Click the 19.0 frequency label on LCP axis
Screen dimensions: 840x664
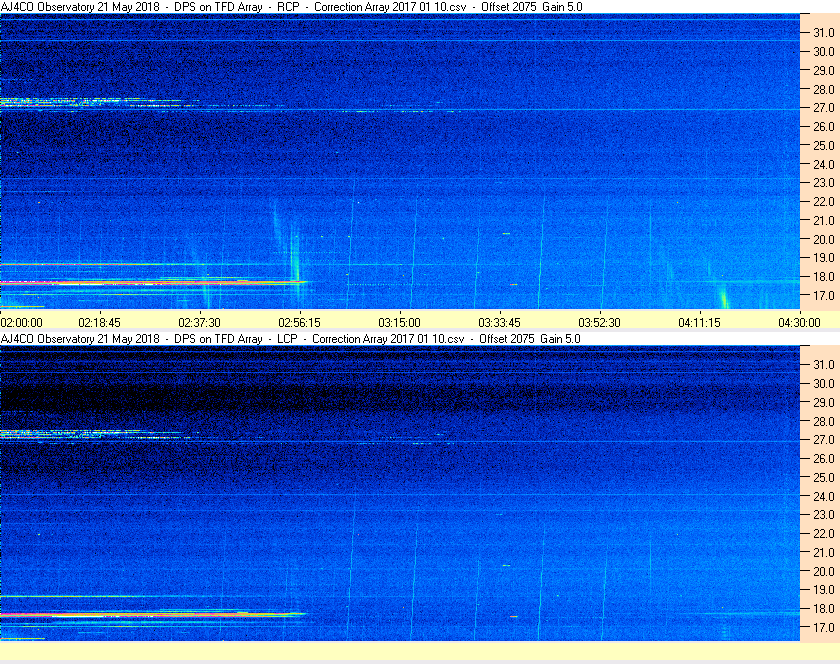click(824, 590)
